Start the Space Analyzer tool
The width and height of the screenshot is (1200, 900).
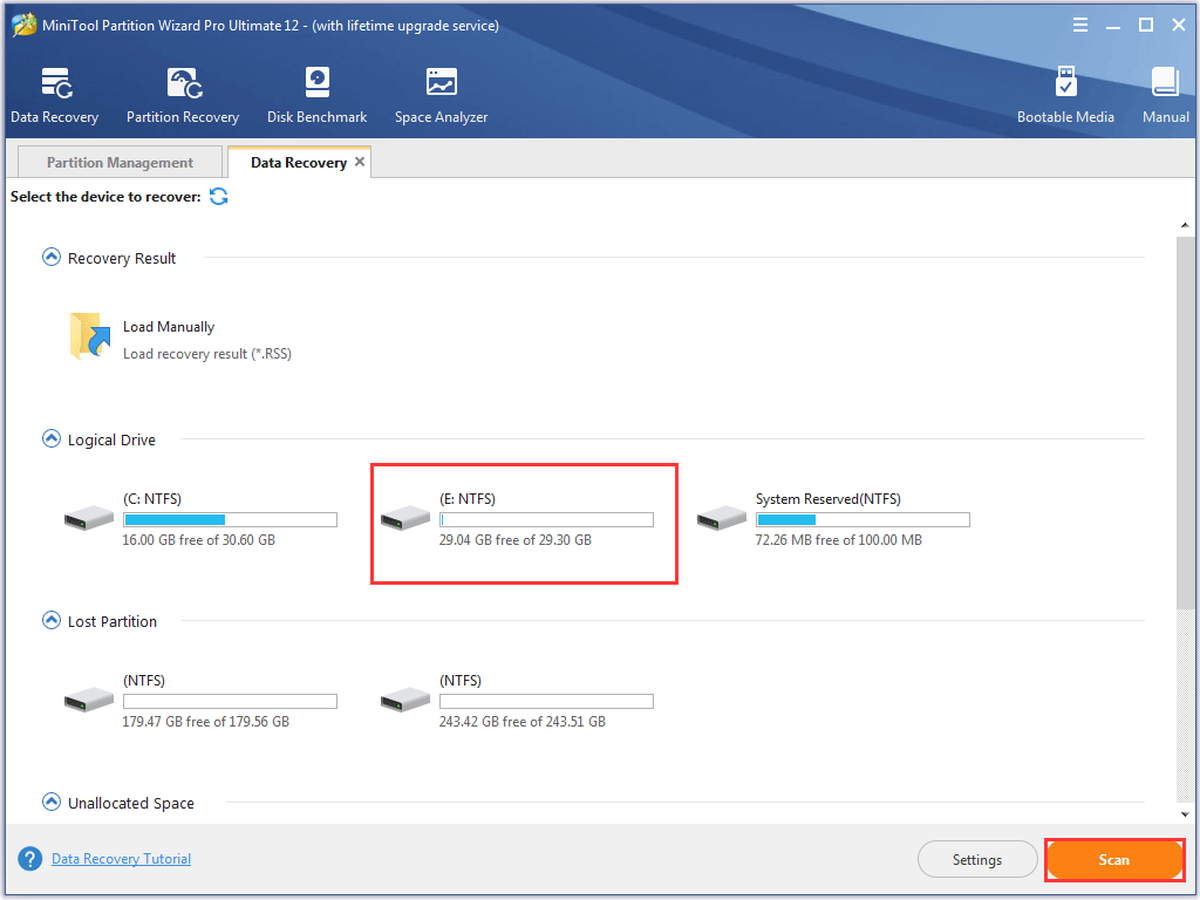[441, 83]
